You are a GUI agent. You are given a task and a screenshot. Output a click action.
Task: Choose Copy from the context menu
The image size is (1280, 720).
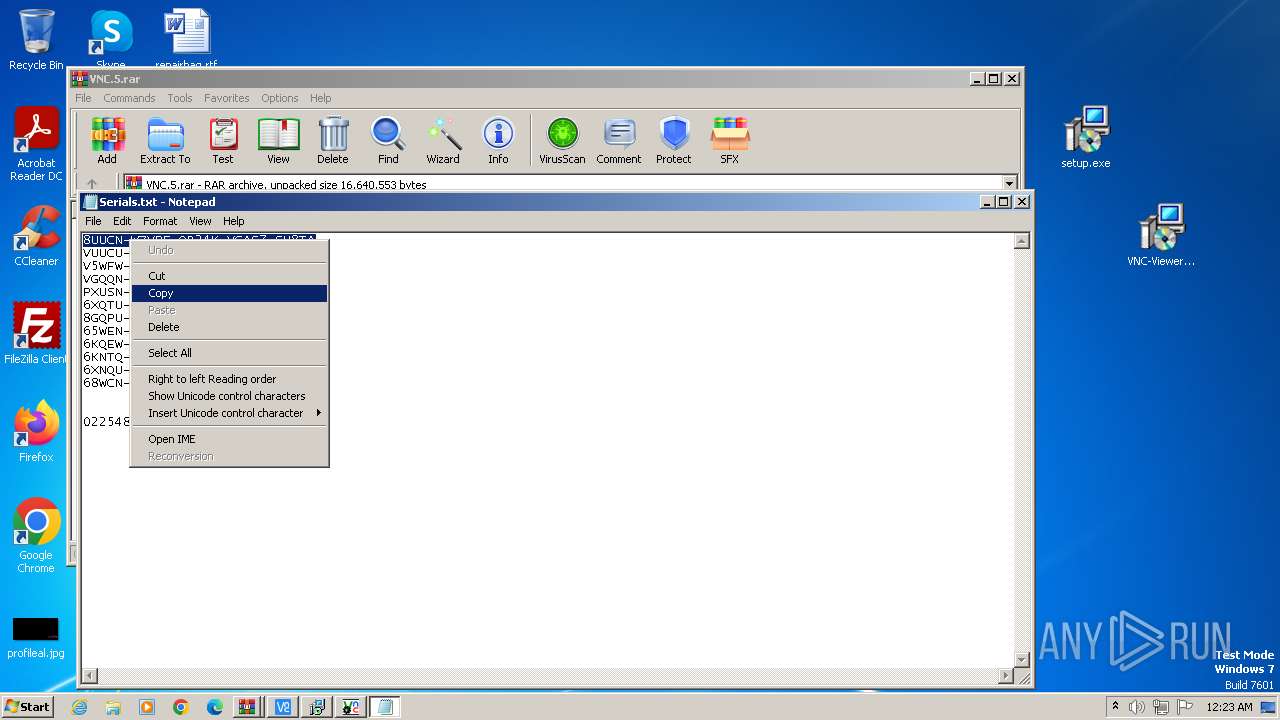click(x=229, y=293)
